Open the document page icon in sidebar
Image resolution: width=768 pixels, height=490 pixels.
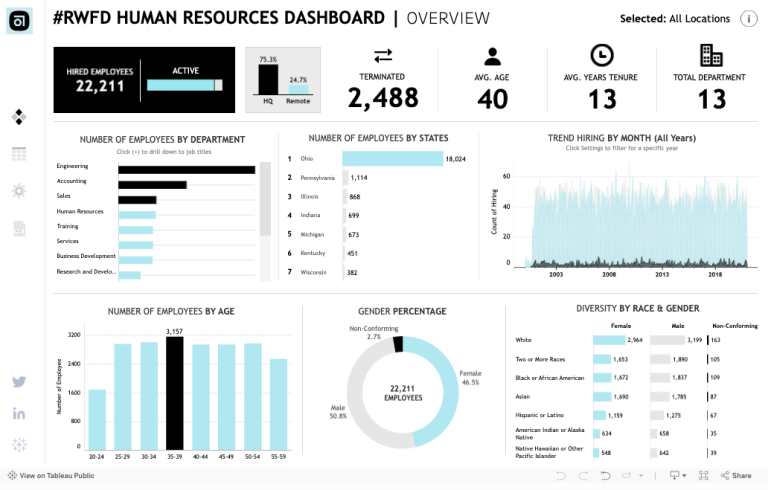tap(19, 228)
